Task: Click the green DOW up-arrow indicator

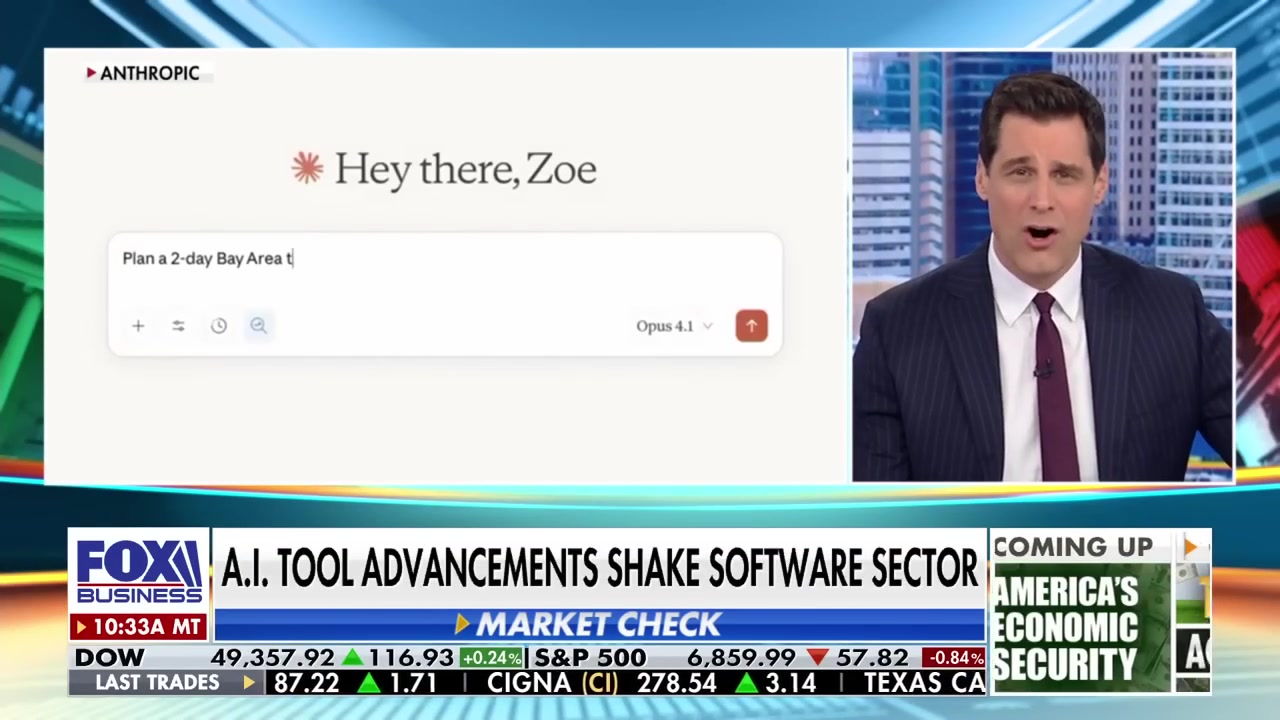Action: tap(352, 658)
